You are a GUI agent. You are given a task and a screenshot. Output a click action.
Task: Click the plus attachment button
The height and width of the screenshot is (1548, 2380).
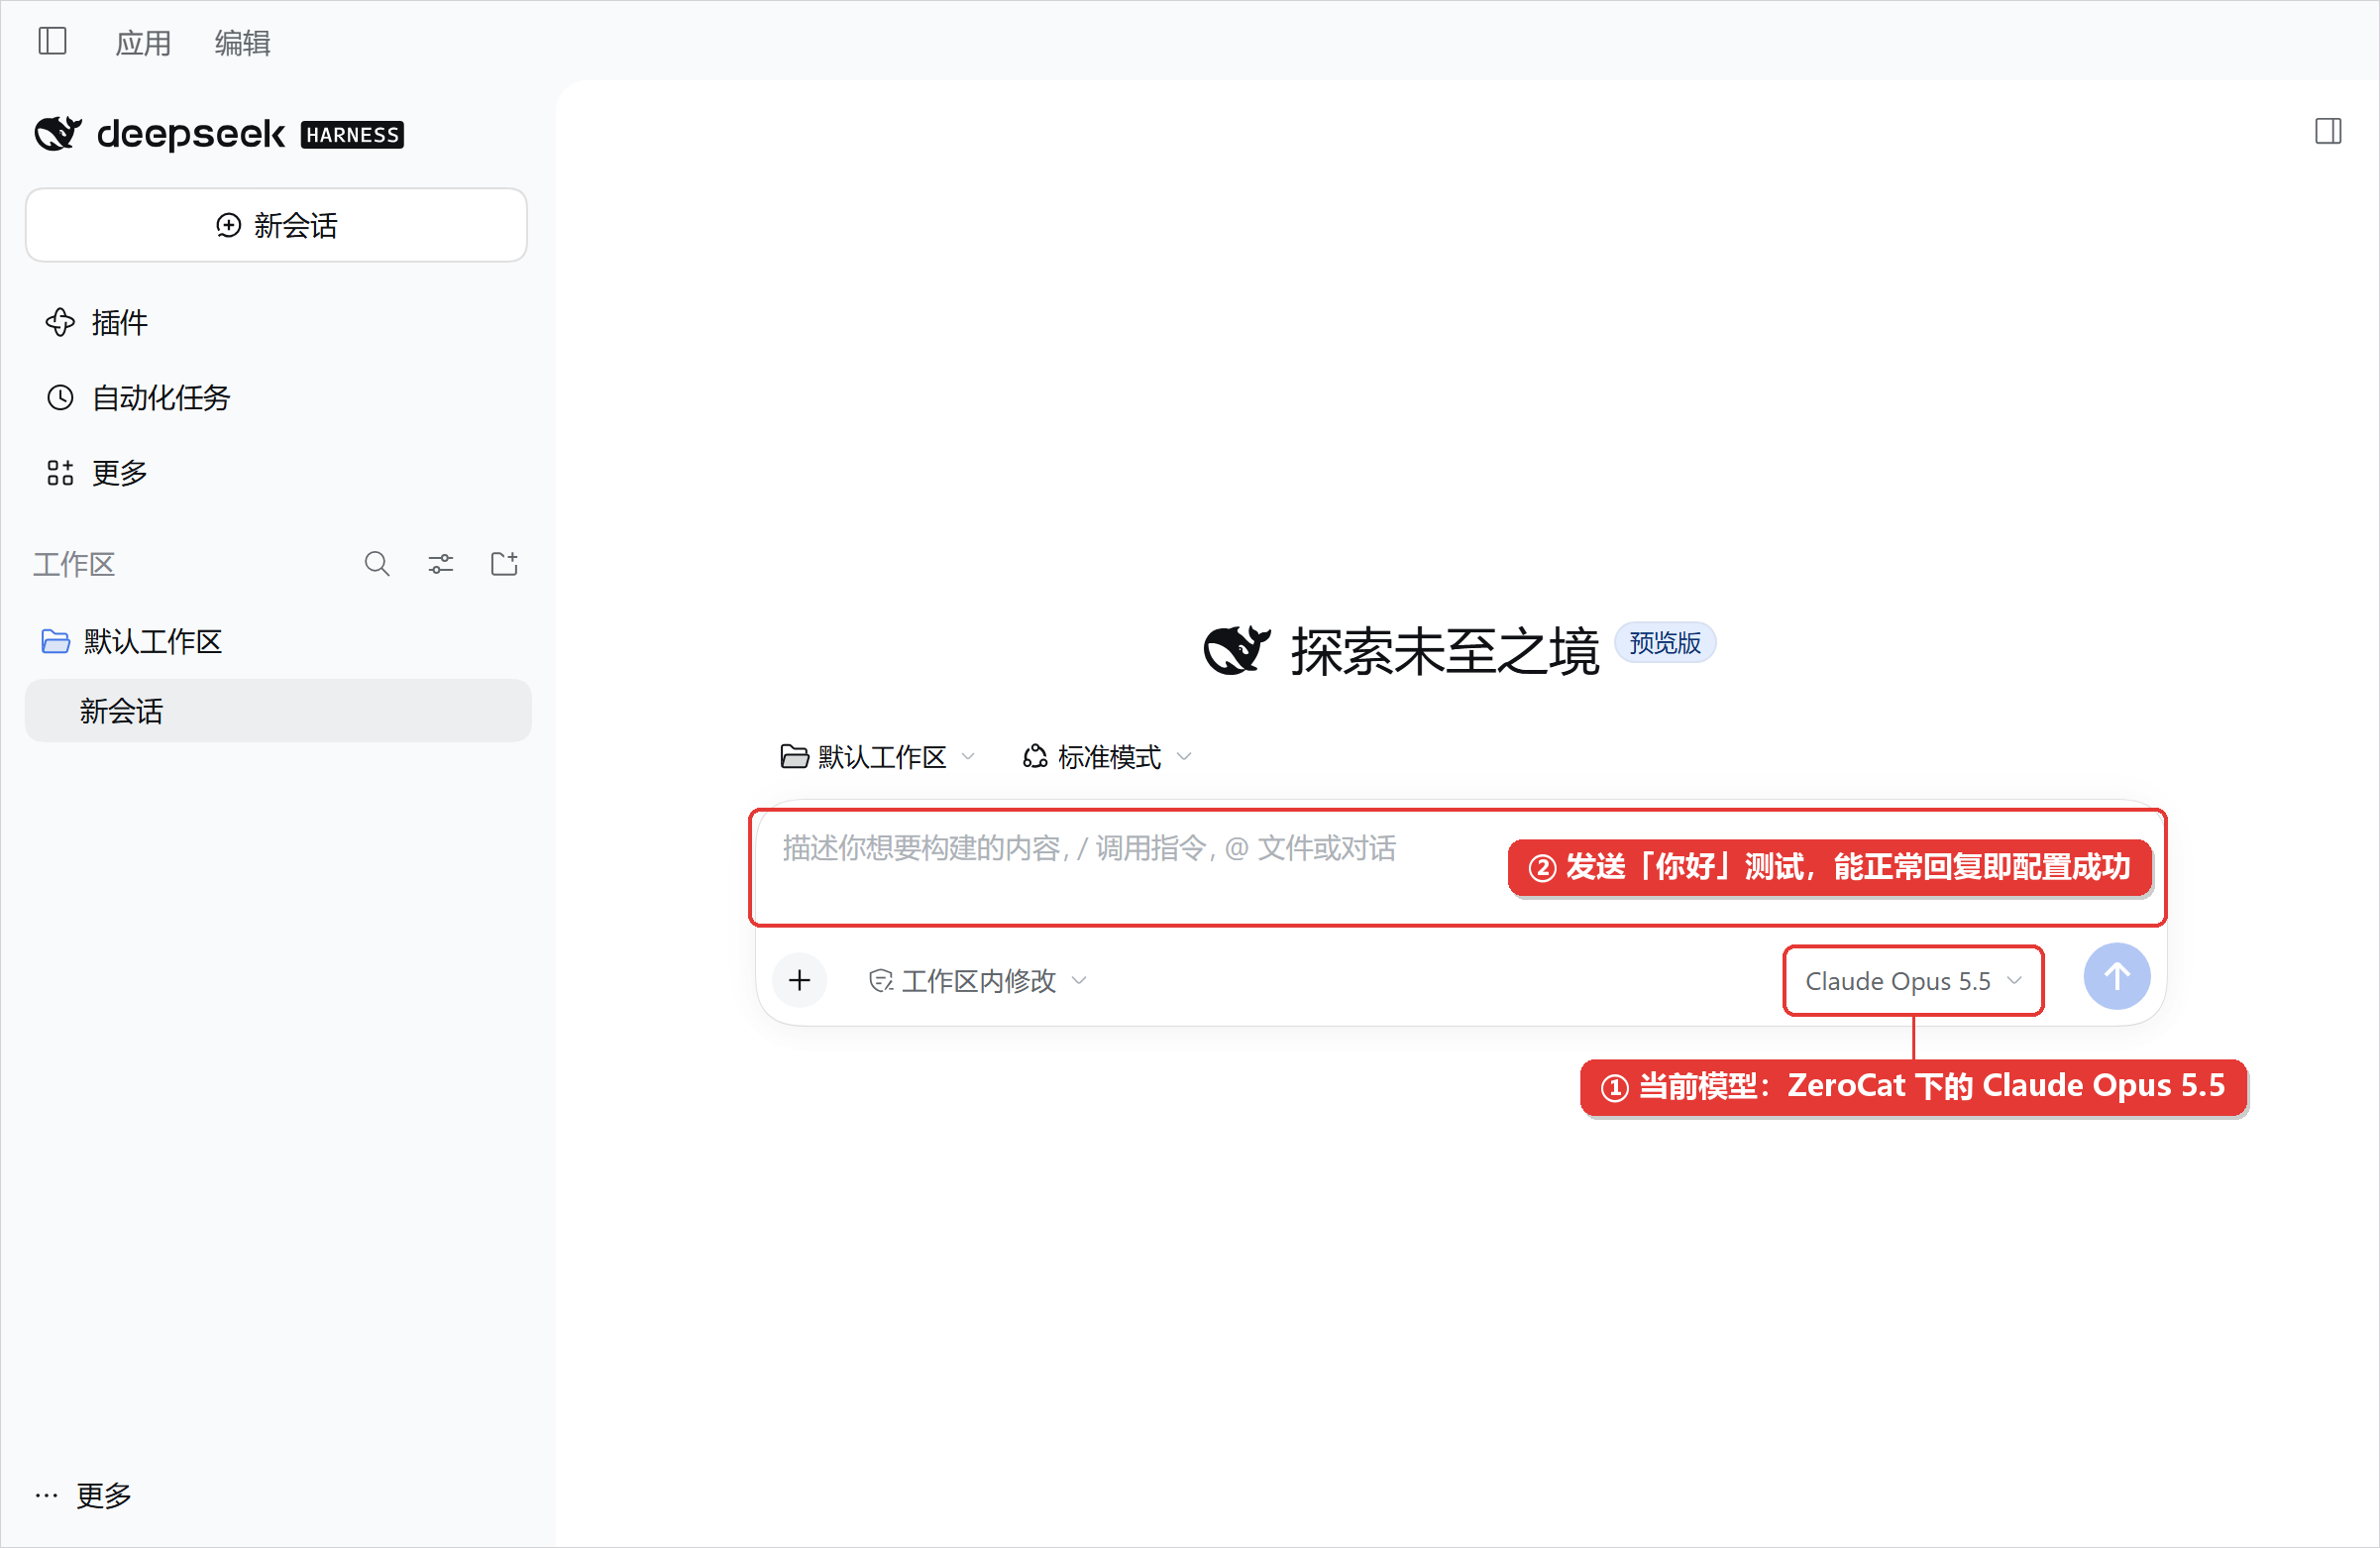coord(799,980)
